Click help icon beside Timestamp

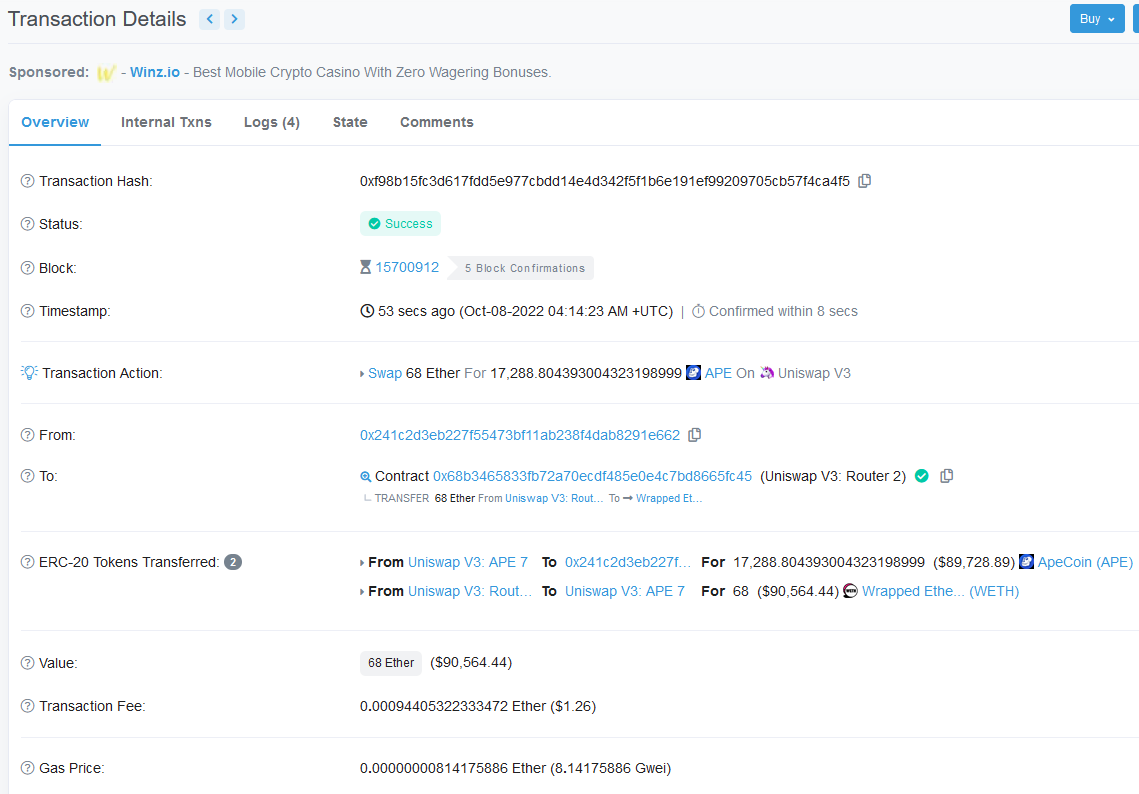tap(28, 311)
